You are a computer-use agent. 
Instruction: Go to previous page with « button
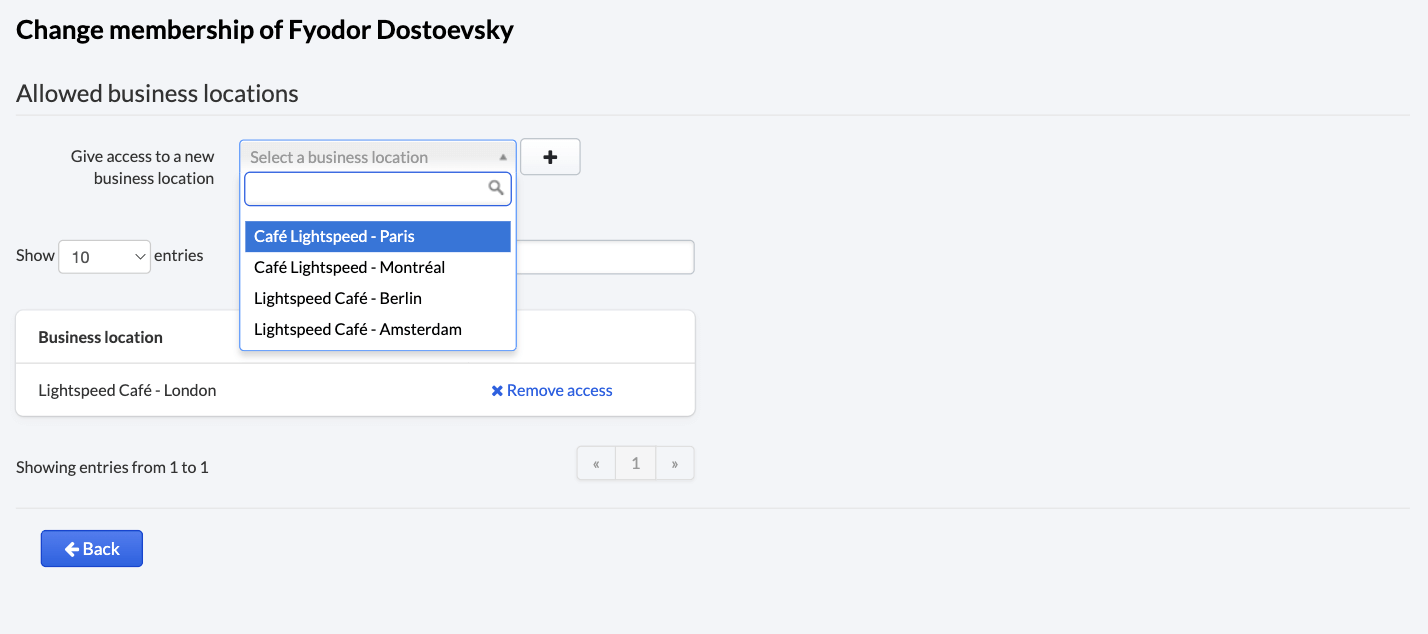point(596,464)
